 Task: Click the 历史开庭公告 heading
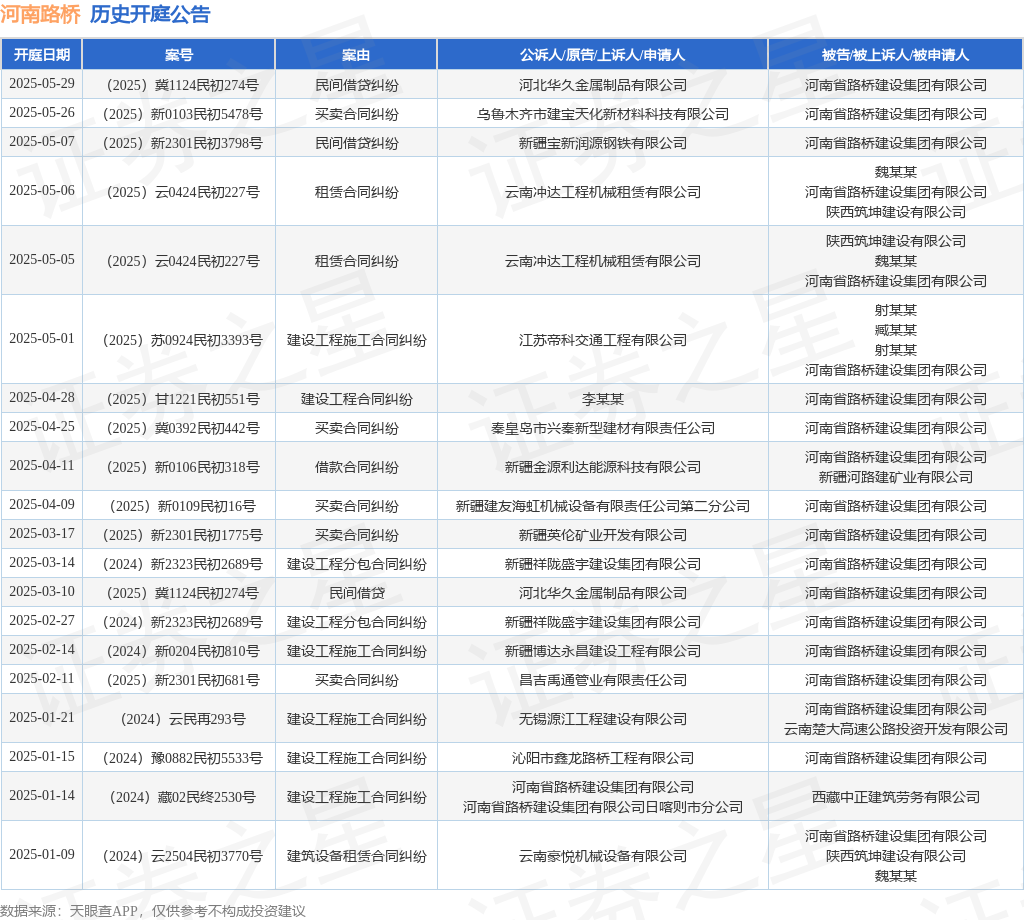click(150, 14)
